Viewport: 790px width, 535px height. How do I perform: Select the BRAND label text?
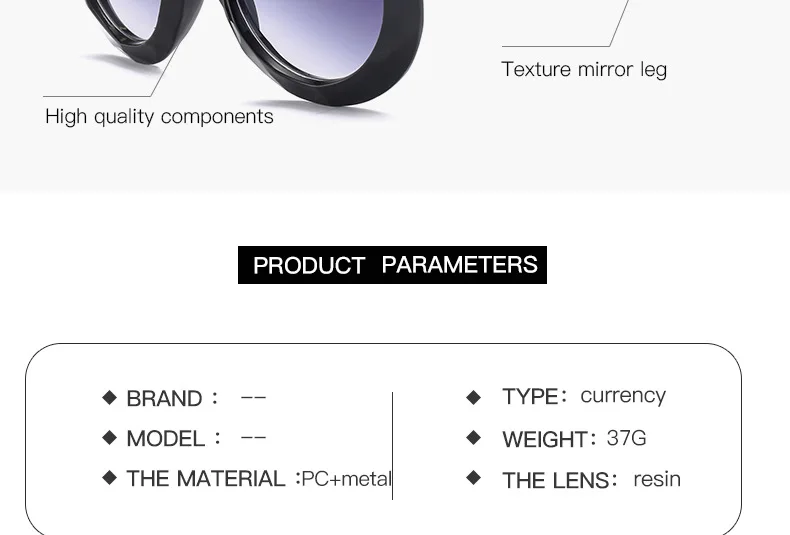pos(164,398)
